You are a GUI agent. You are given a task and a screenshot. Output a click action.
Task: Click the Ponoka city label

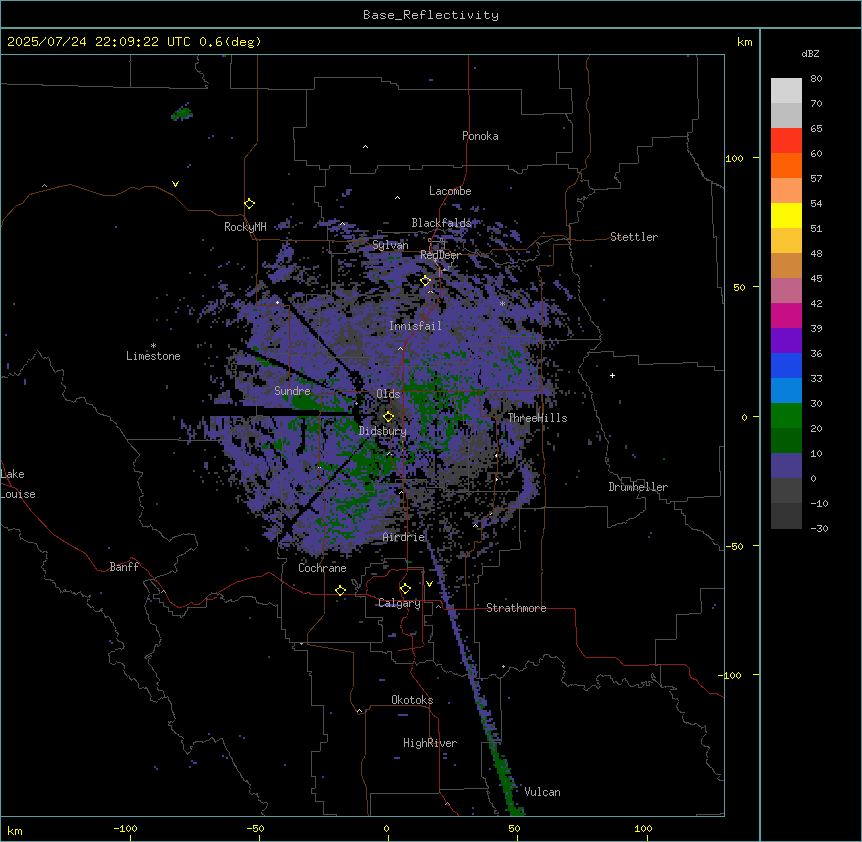480,136
